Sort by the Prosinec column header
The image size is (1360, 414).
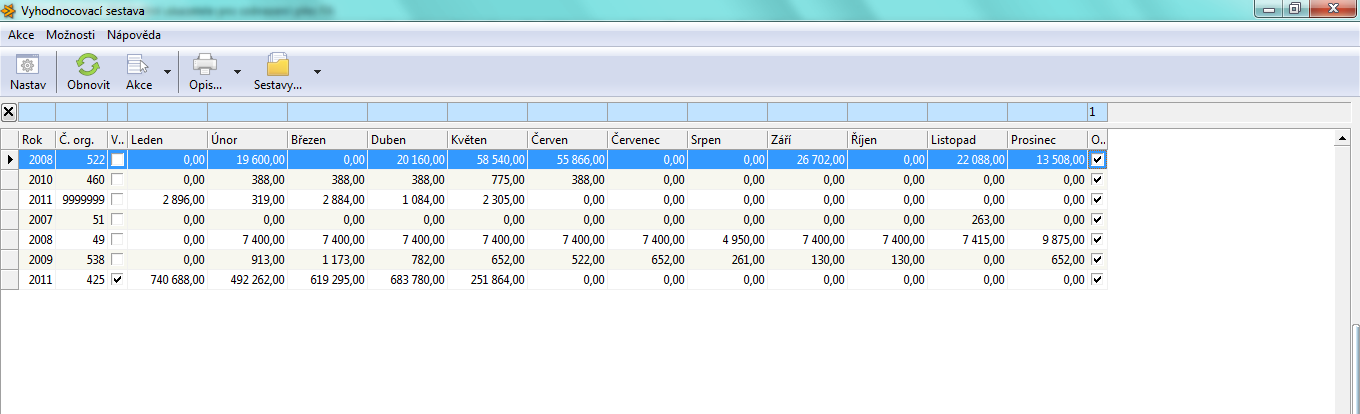pyautogui.click(x=1047, y=140)
